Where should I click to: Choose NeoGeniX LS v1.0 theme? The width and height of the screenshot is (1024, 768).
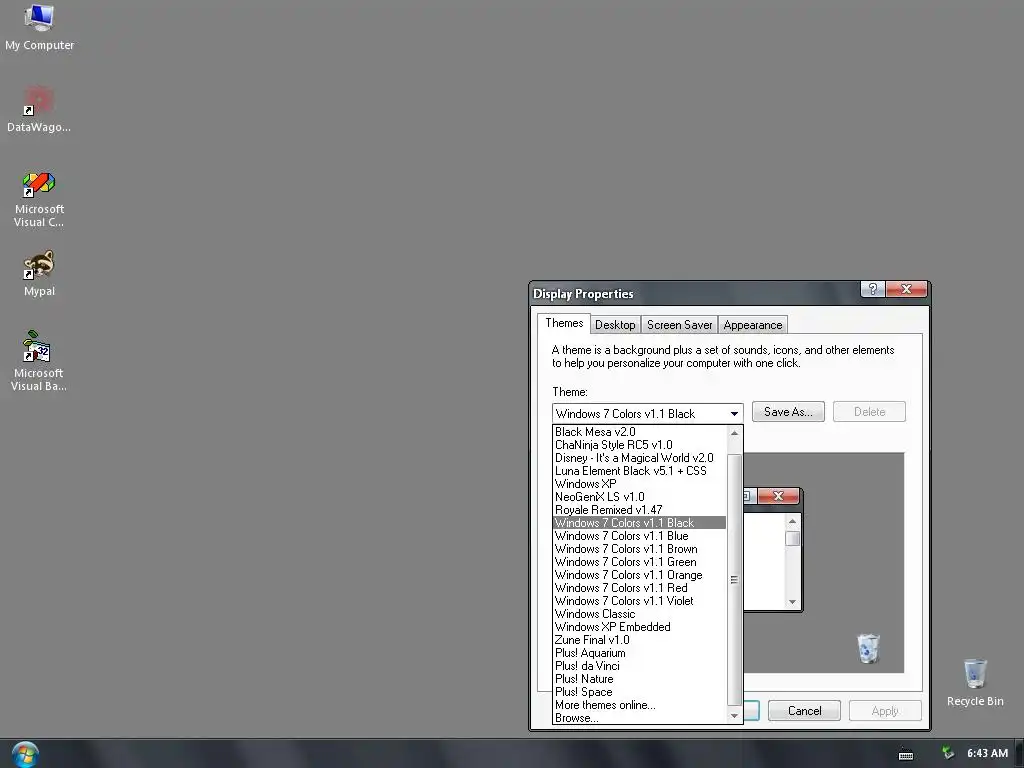pyautogui.click(x=639, y=497)
